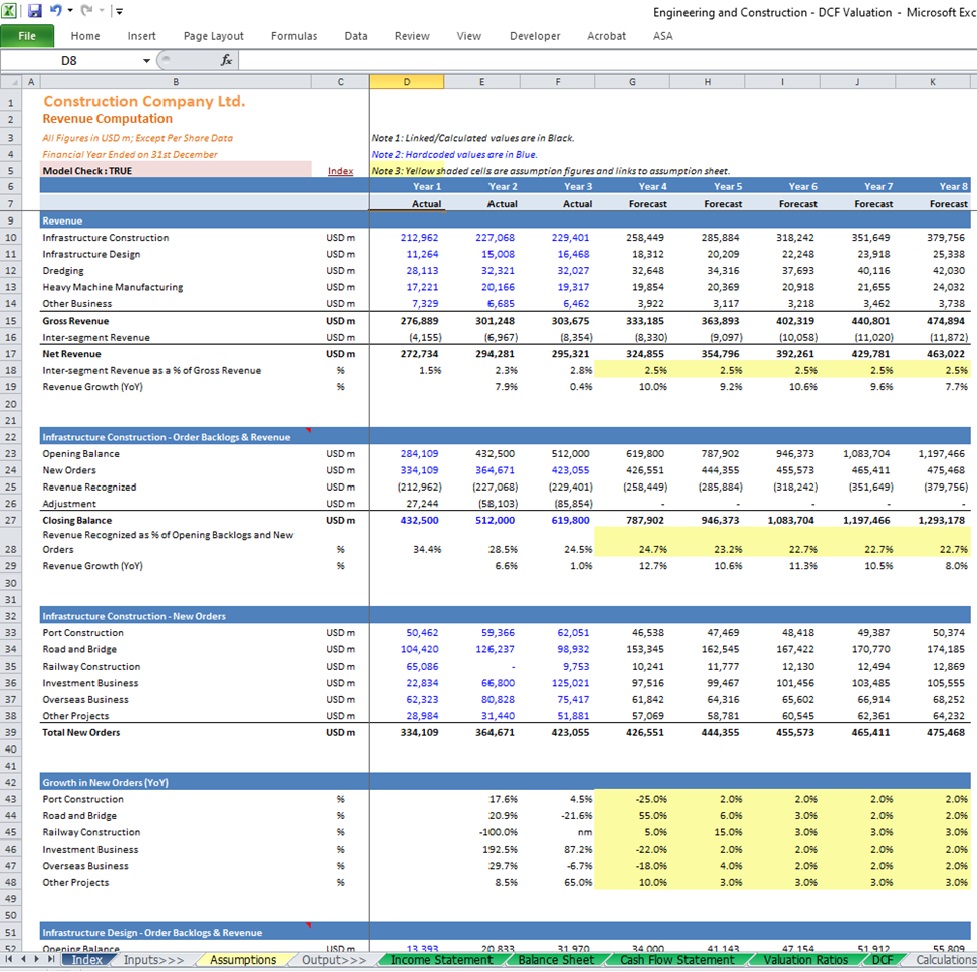Click previous sheet navigation arrow

tap(23, 960)
